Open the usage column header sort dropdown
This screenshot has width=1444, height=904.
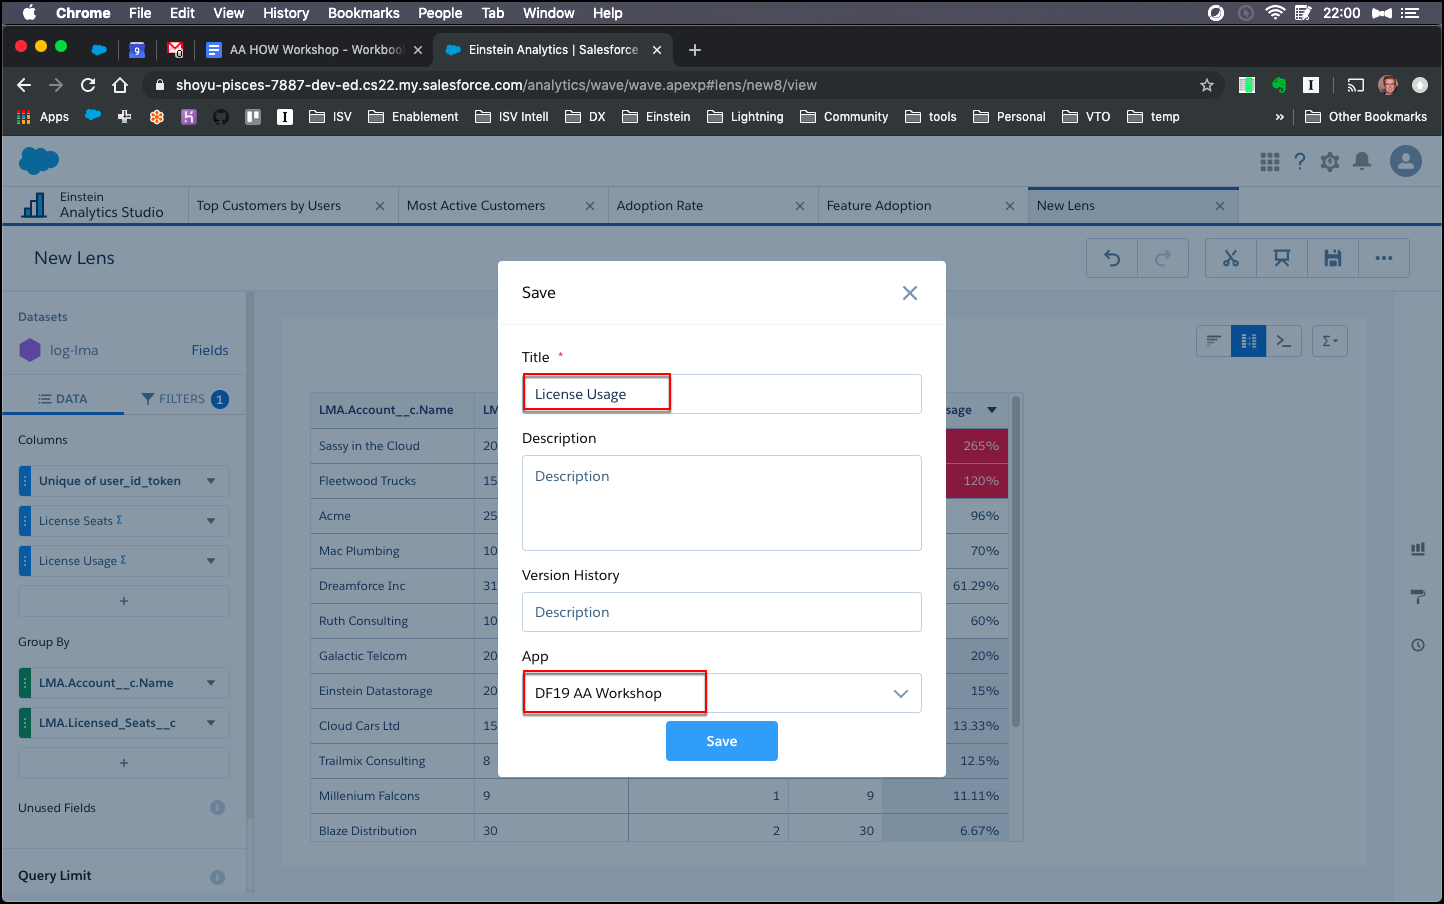click(x=992, y=410)
